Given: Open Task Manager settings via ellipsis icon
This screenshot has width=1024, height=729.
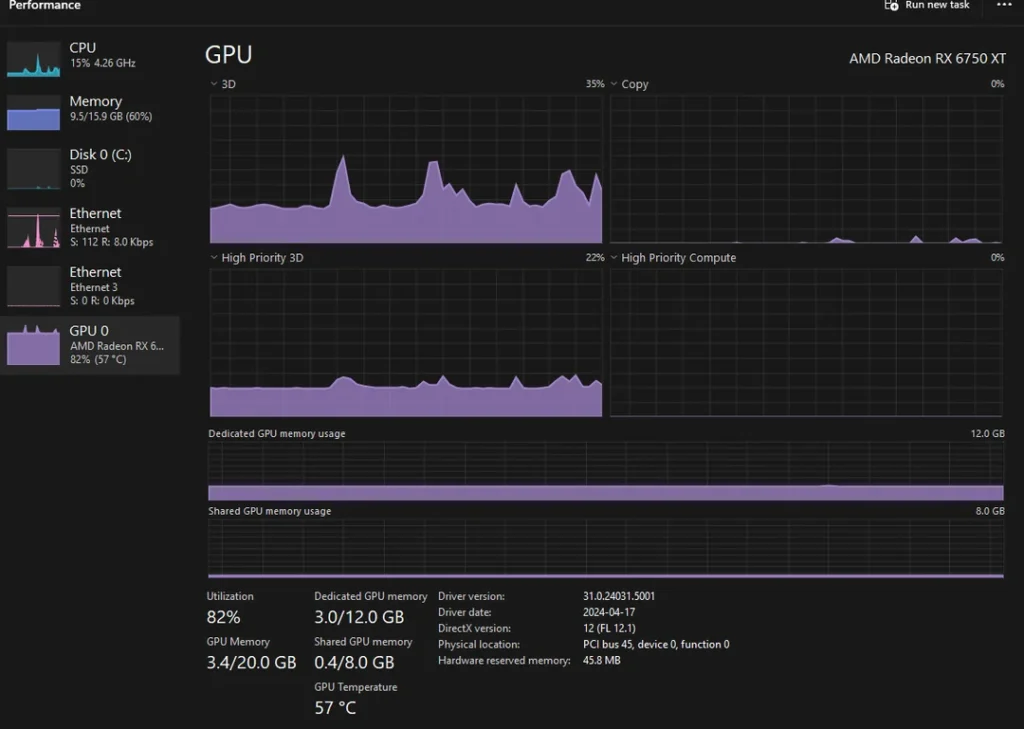Looking at the screenshot, I should pos(1006,7).
